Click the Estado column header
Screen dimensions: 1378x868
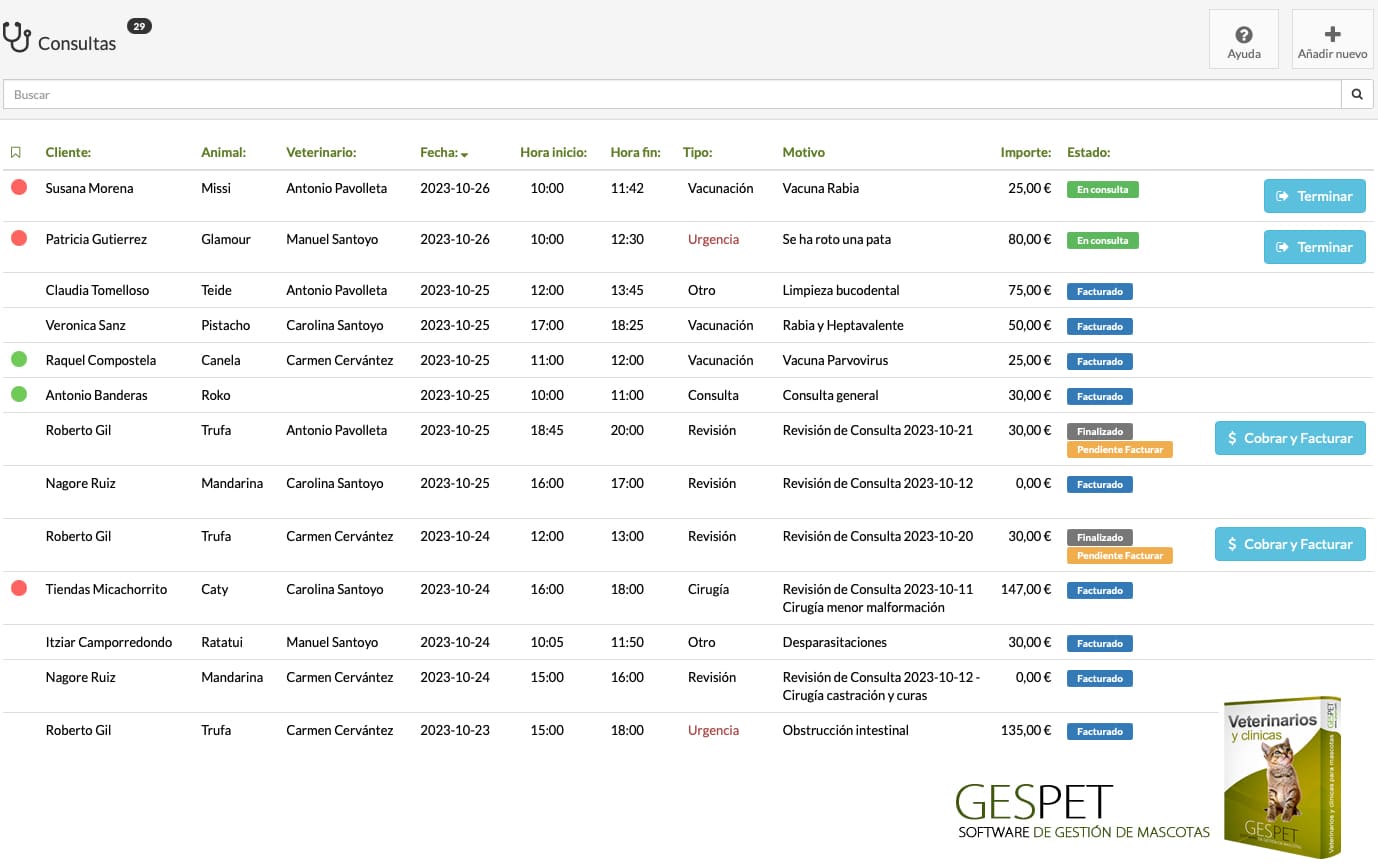point(1089,153)
